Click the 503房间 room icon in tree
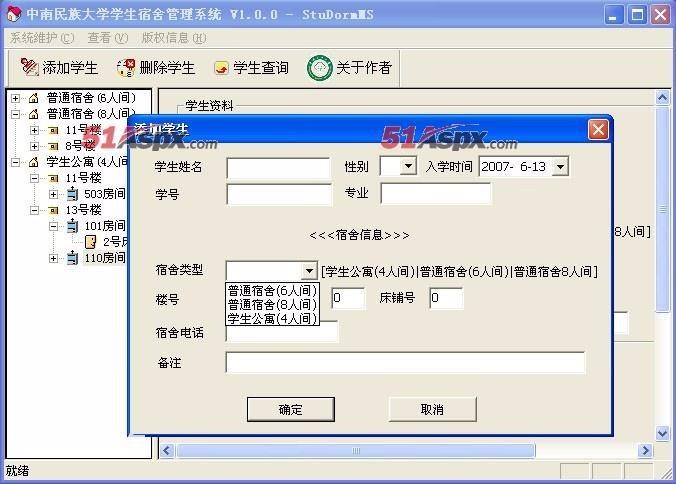The image size is (676, 484). point(72,194)
